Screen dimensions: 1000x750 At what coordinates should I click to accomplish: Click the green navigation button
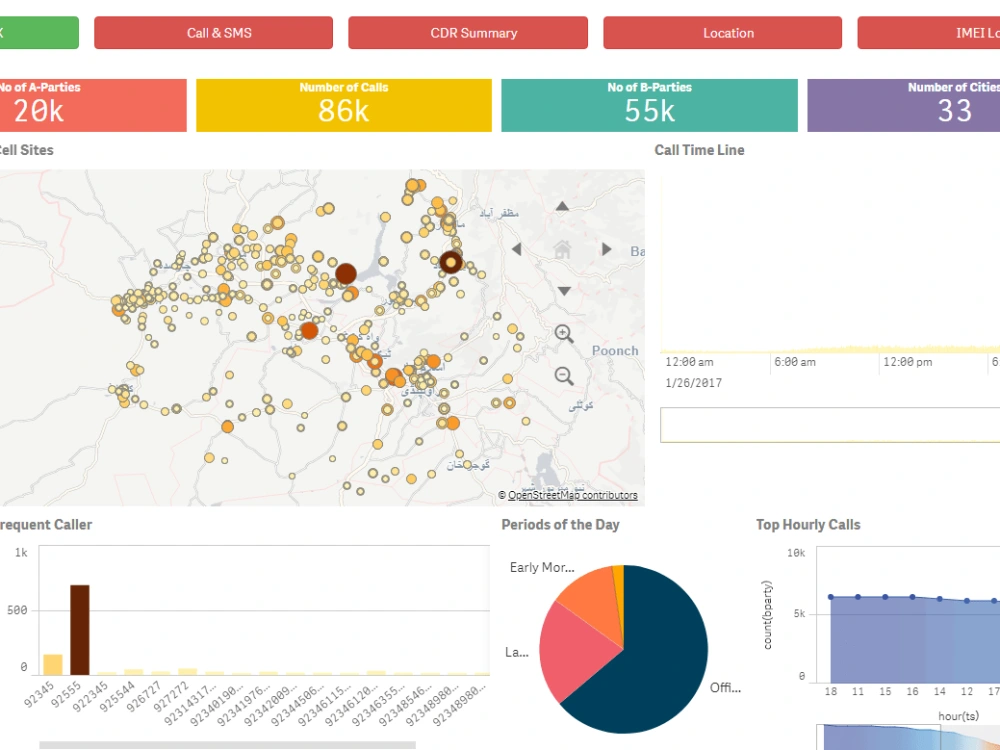point(39,33)
